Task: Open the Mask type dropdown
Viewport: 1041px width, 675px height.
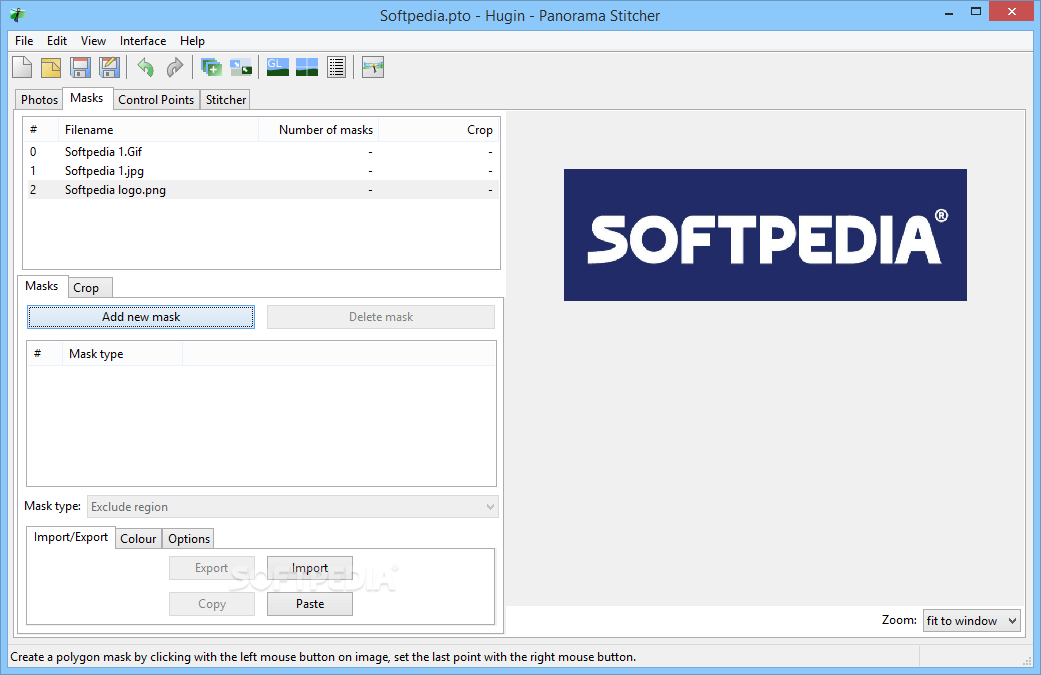Action: click(293, 507)
